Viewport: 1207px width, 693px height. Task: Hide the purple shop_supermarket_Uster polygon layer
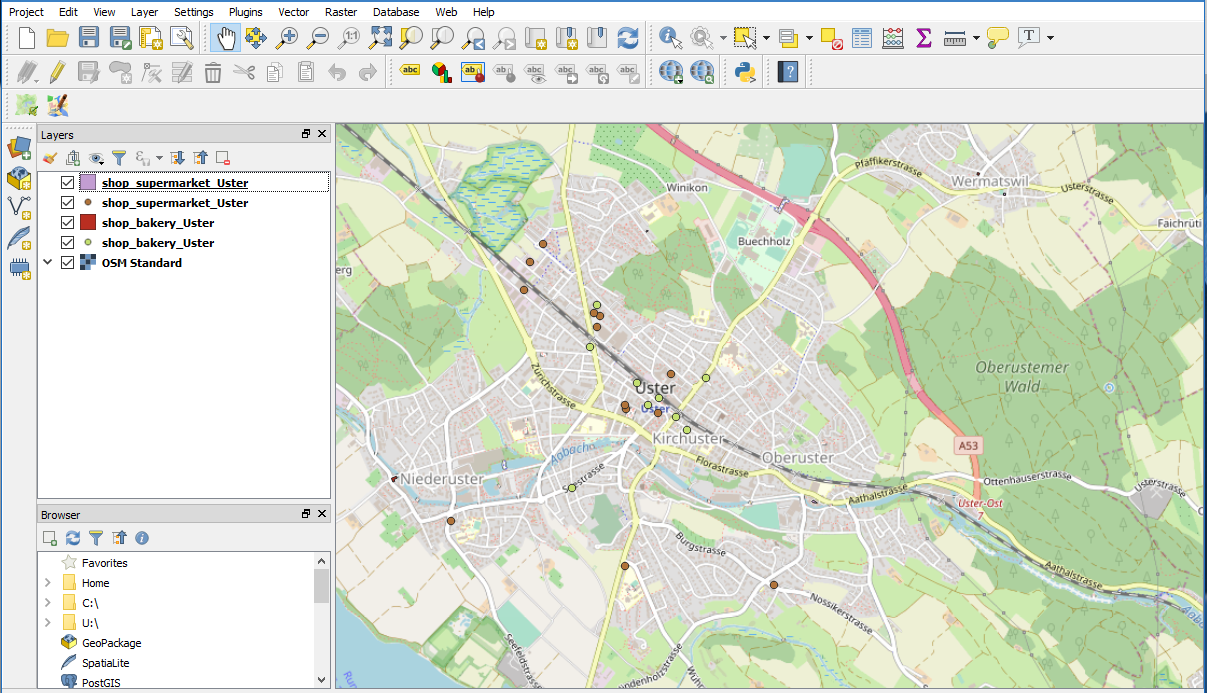[68, 183]
